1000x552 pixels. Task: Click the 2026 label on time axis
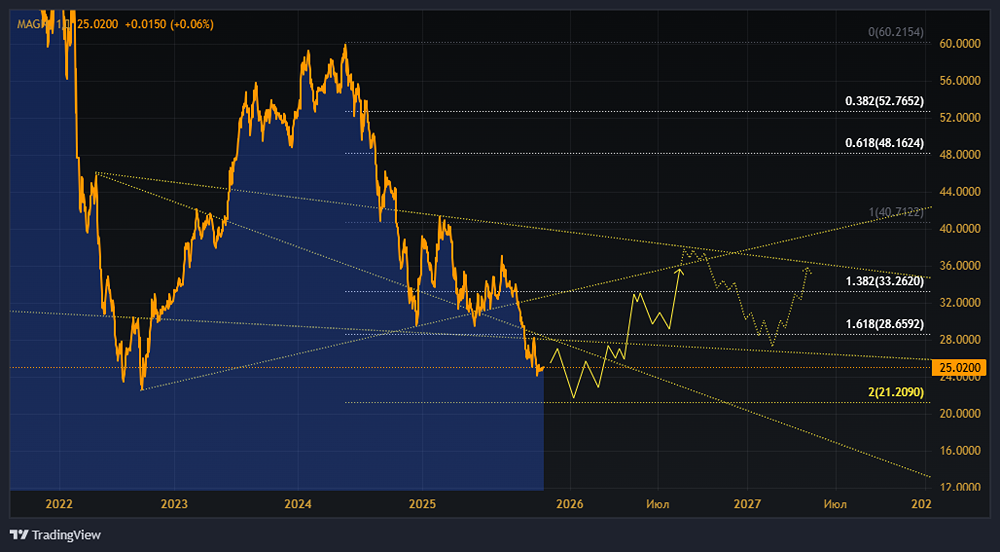570,504
